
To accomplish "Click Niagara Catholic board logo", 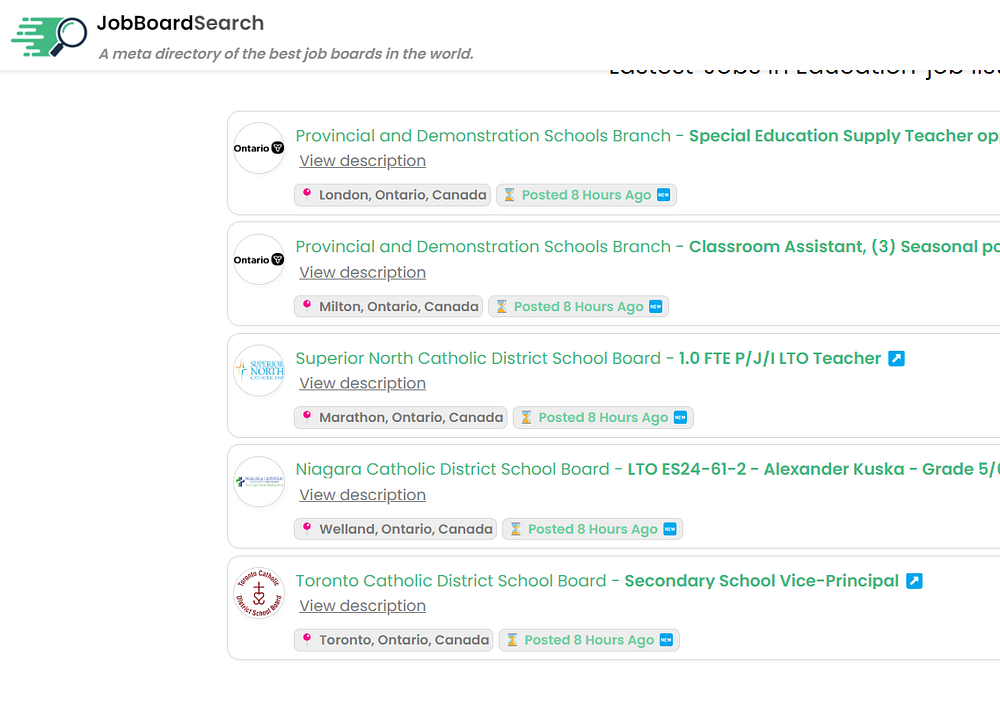I will pos(259,482).
